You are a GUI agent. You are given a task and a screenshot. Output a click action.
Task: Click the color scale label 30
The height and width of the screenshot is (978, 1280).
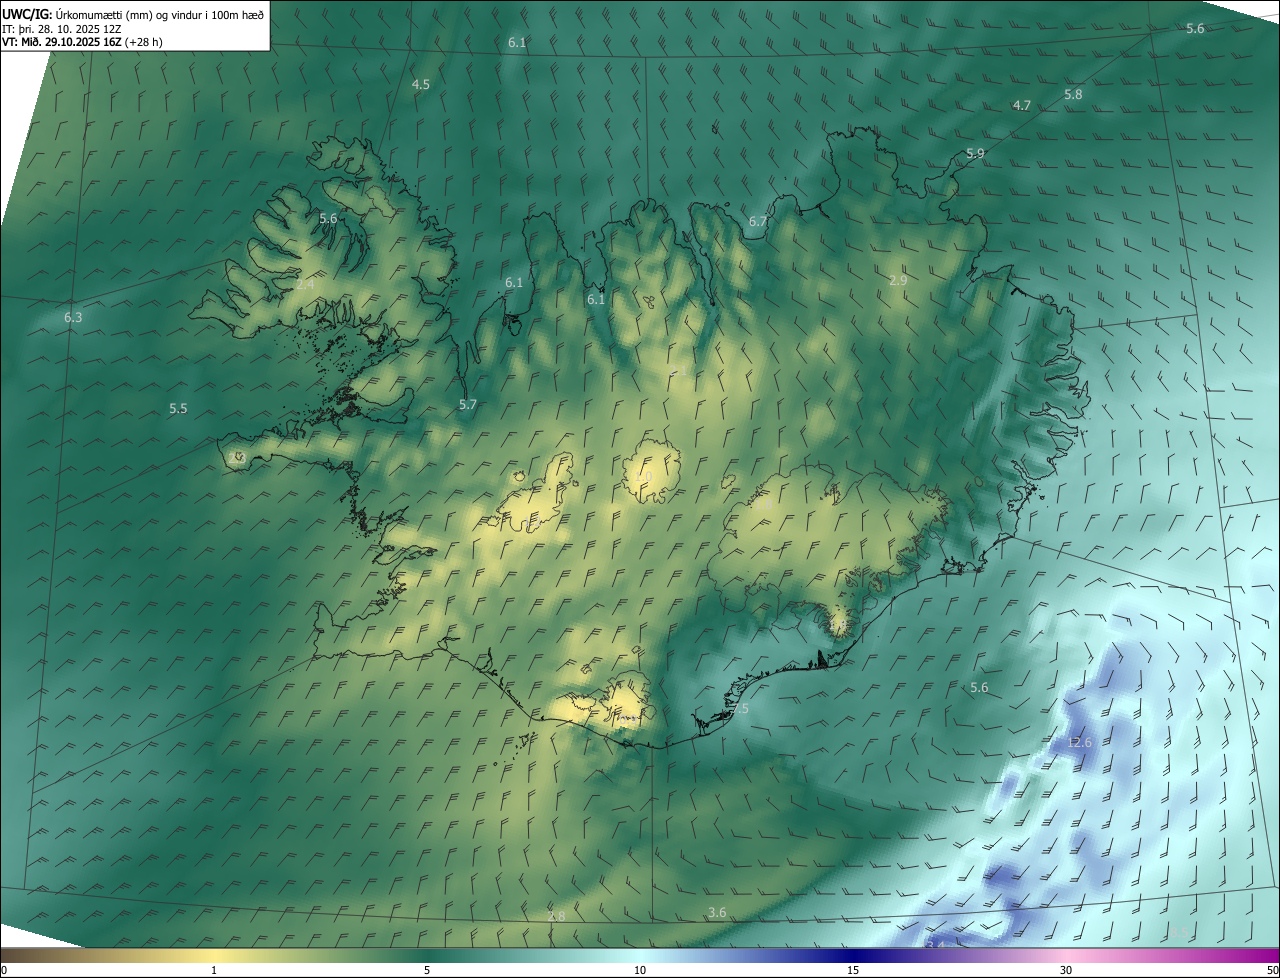point(1066,970)
